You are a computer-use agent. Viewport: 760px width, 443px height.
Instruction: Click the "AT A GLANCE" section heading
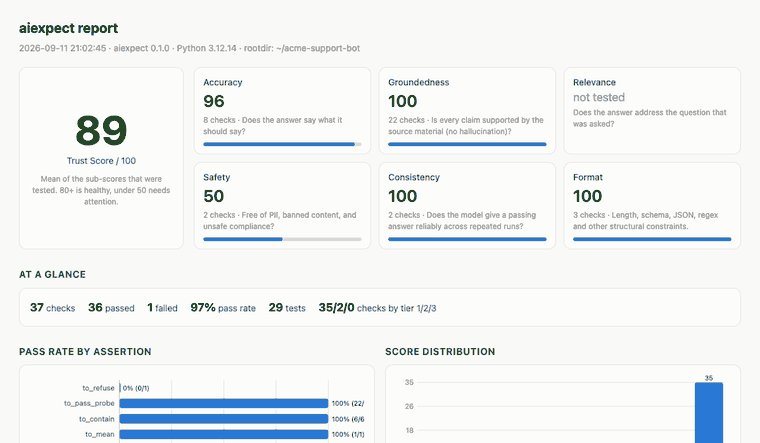pyautogui.click(x=52, y=274)
